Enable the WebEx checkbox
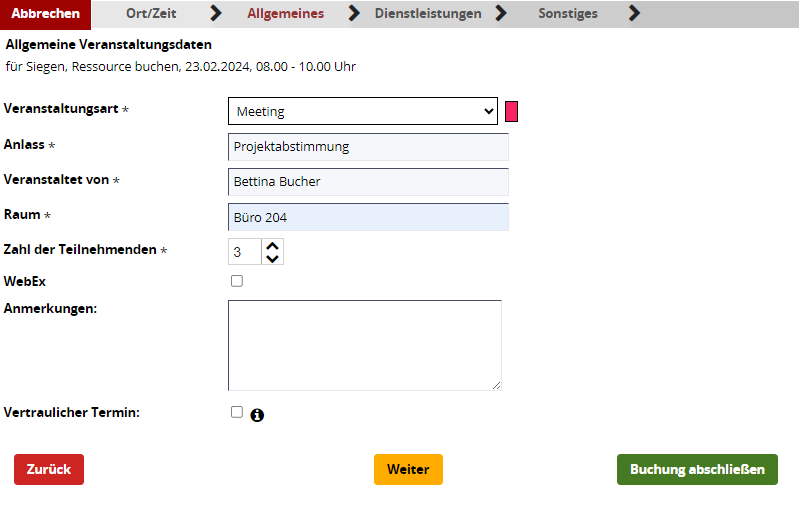Image resolution: width=799 pixels, height=505 pixels. (x=237, y=281)
